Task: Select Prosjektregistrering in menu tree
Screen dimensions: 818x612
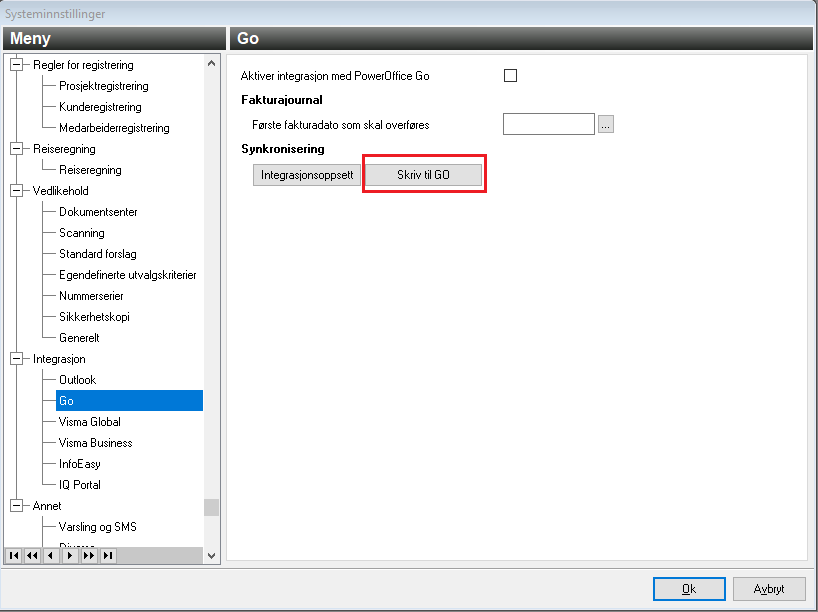Action: (104, 86)
